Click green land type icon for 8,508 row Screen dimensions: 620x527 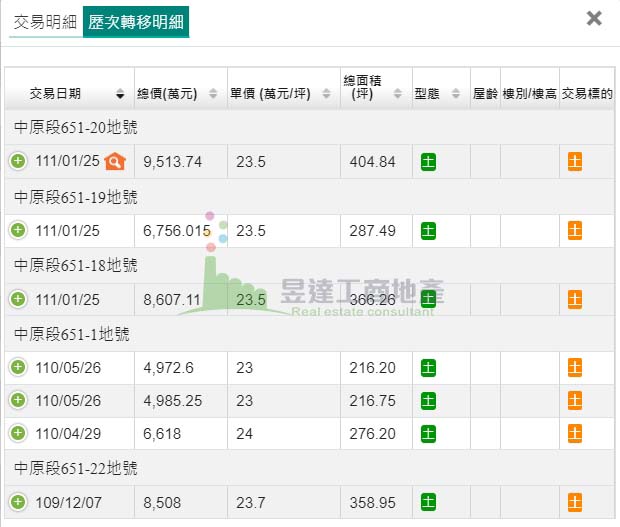(x=428, y=502)
